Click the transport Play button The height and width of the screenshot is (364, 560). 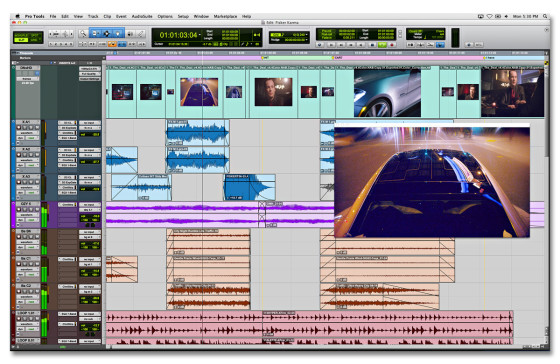coord(382,45)
